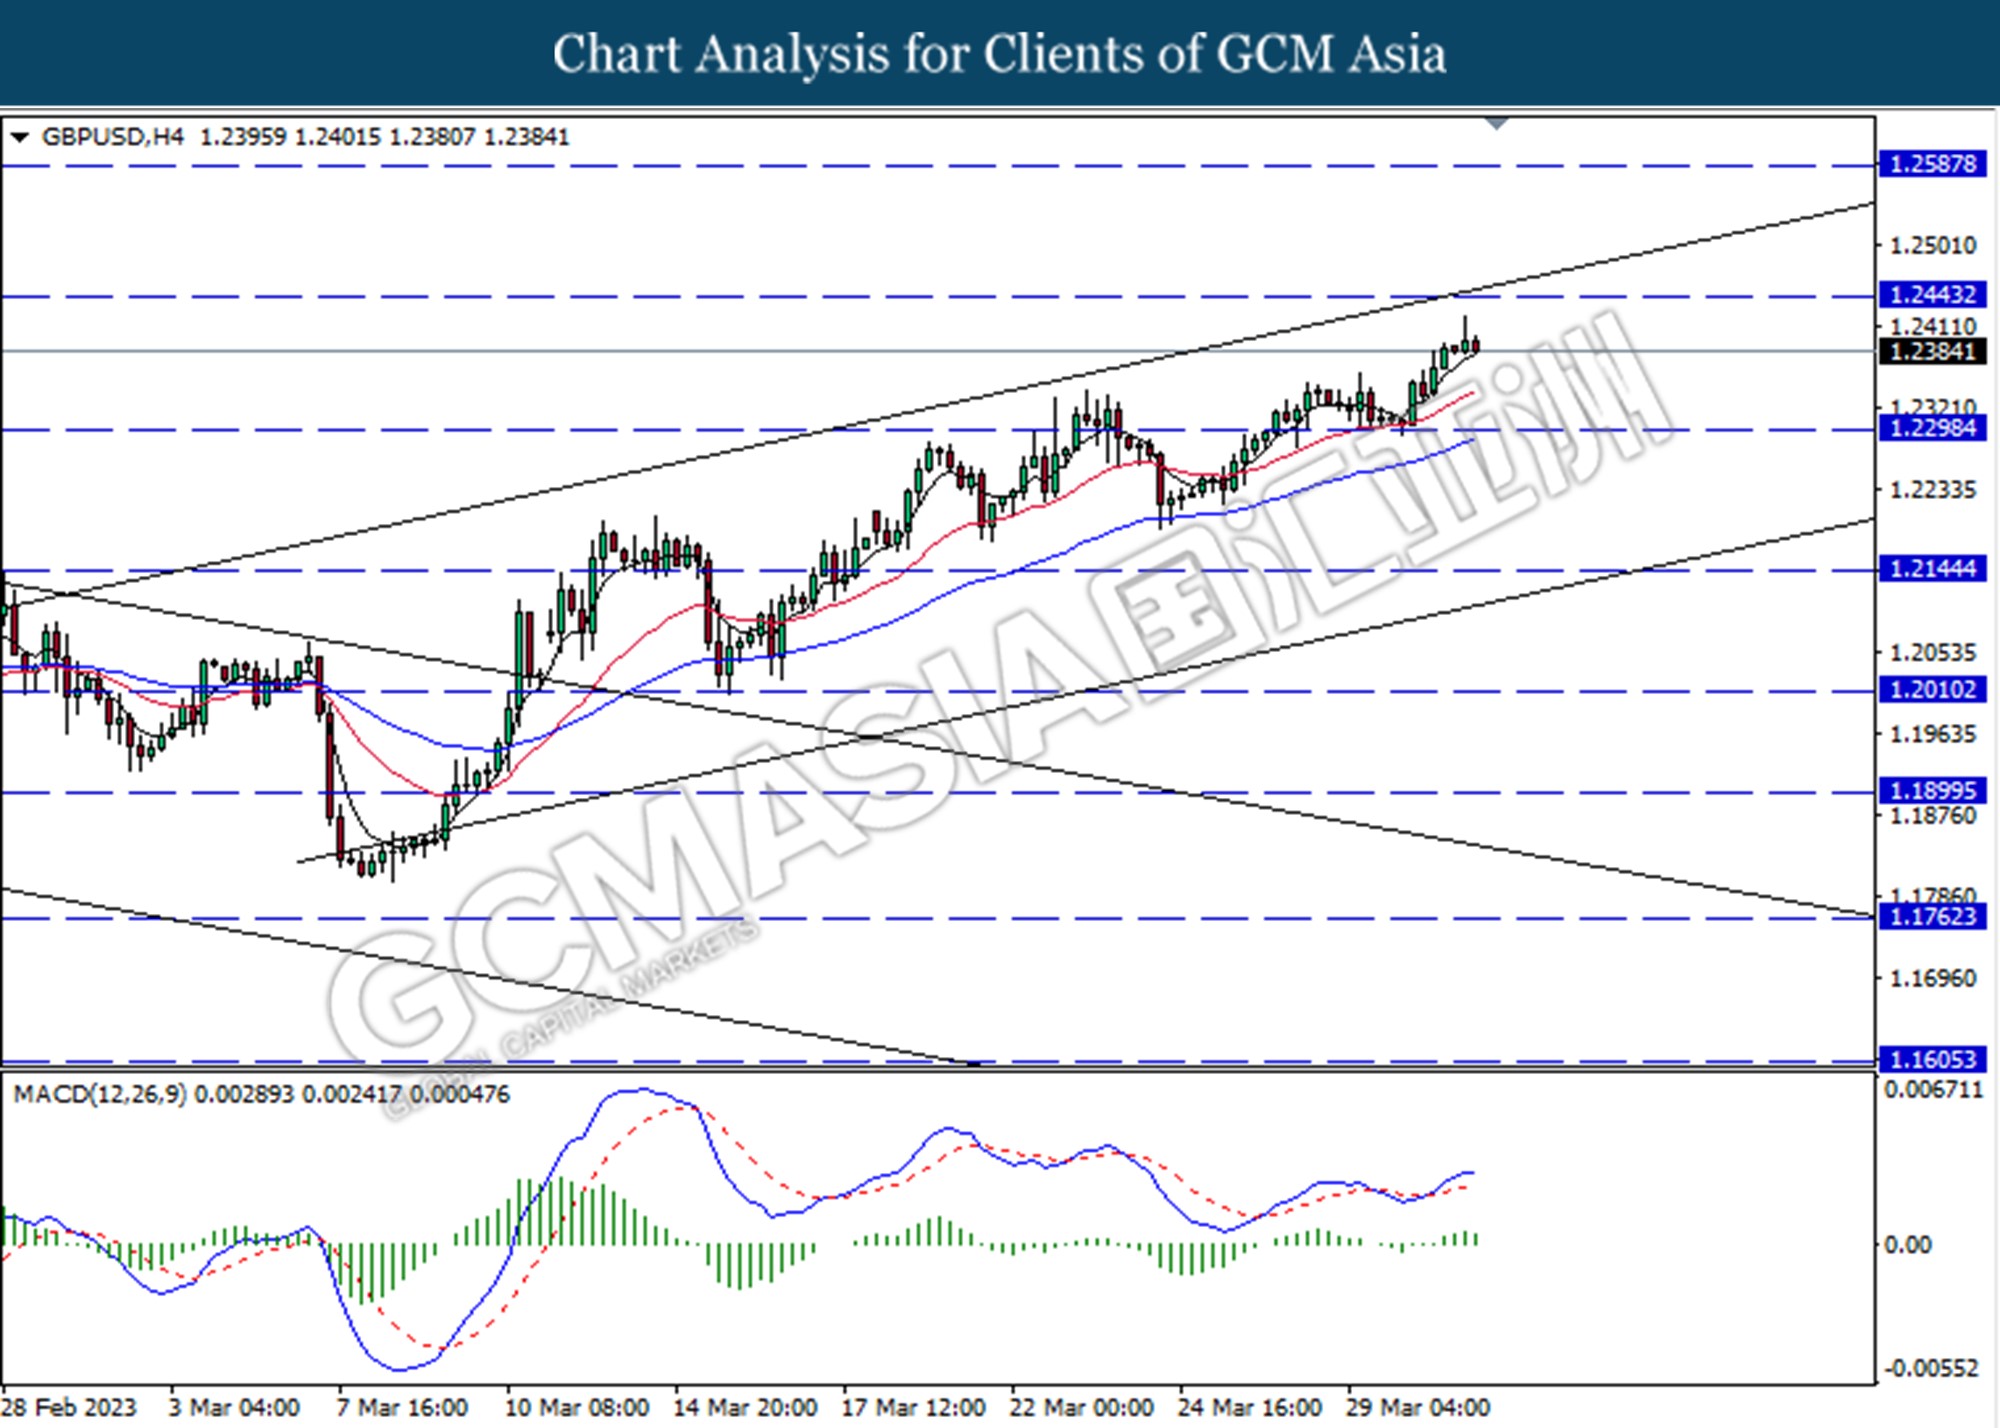Viewport: 2000px width, 1428px height.
Task: Click the MACD zero level 0.00 label
Action: click(1907, 1245)
